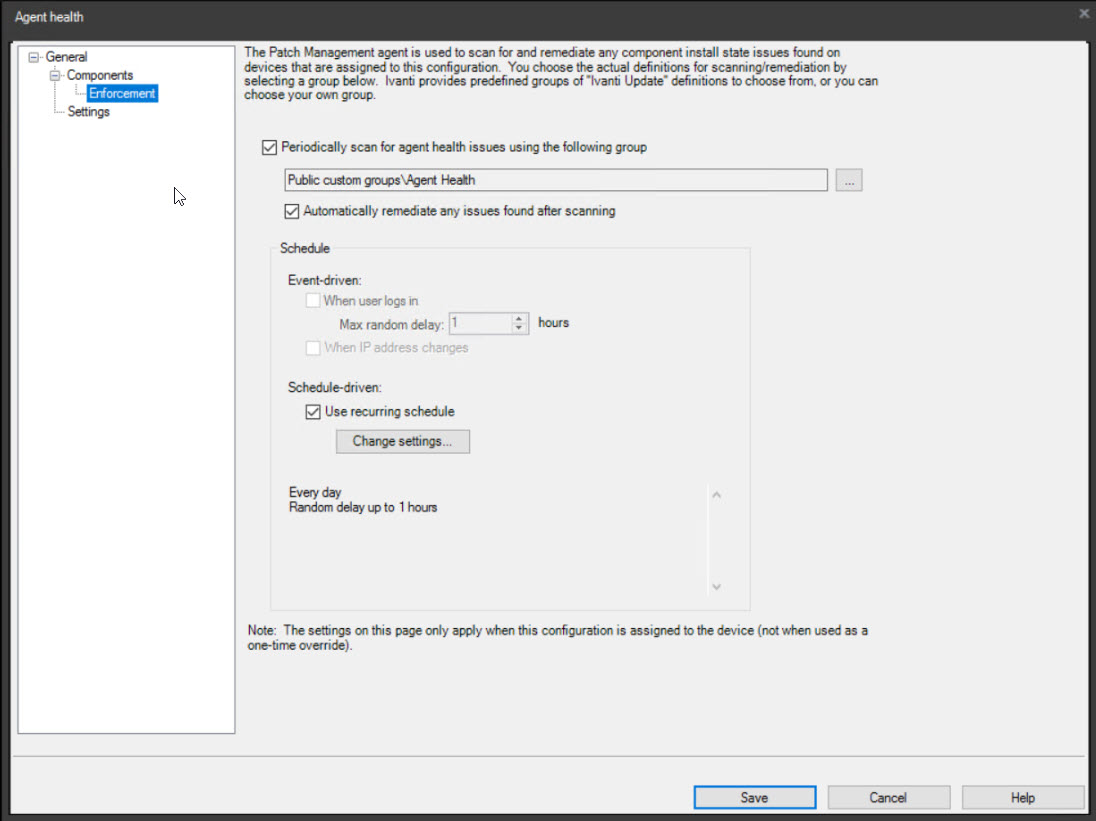This screenshot has height=821, width=1096.
Task: Decrease Max random delay with down arrow
Action: coord(518,328)
